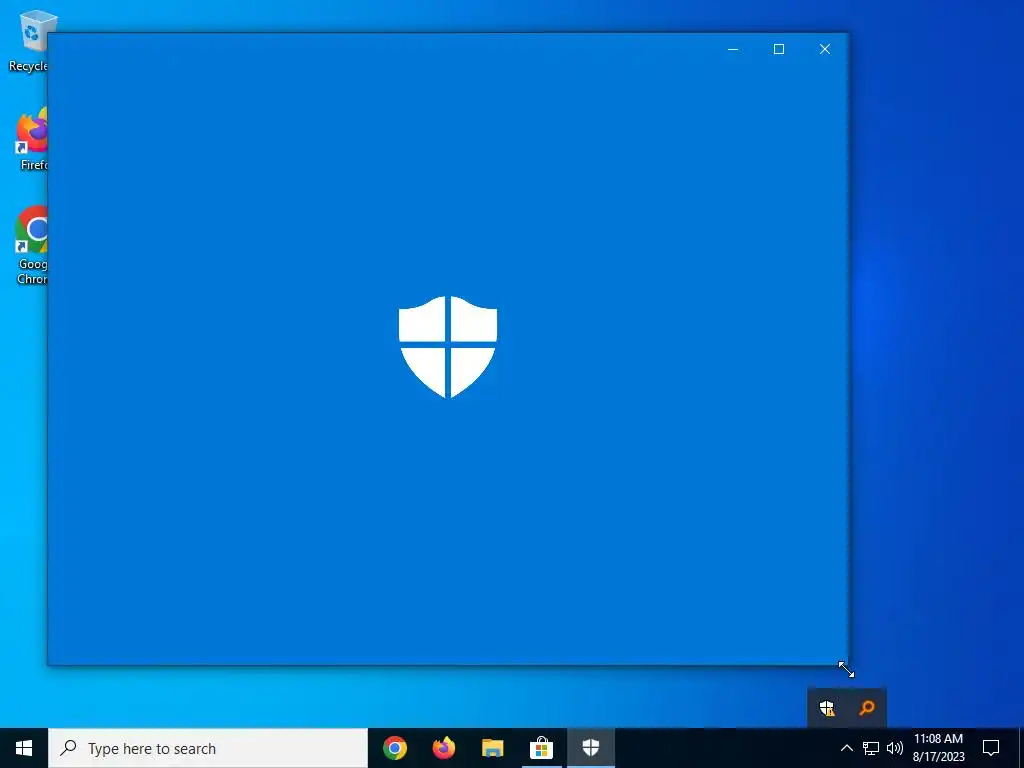Select Windows Security taskbar button
1024x768 pixels.
click(590, 748)
